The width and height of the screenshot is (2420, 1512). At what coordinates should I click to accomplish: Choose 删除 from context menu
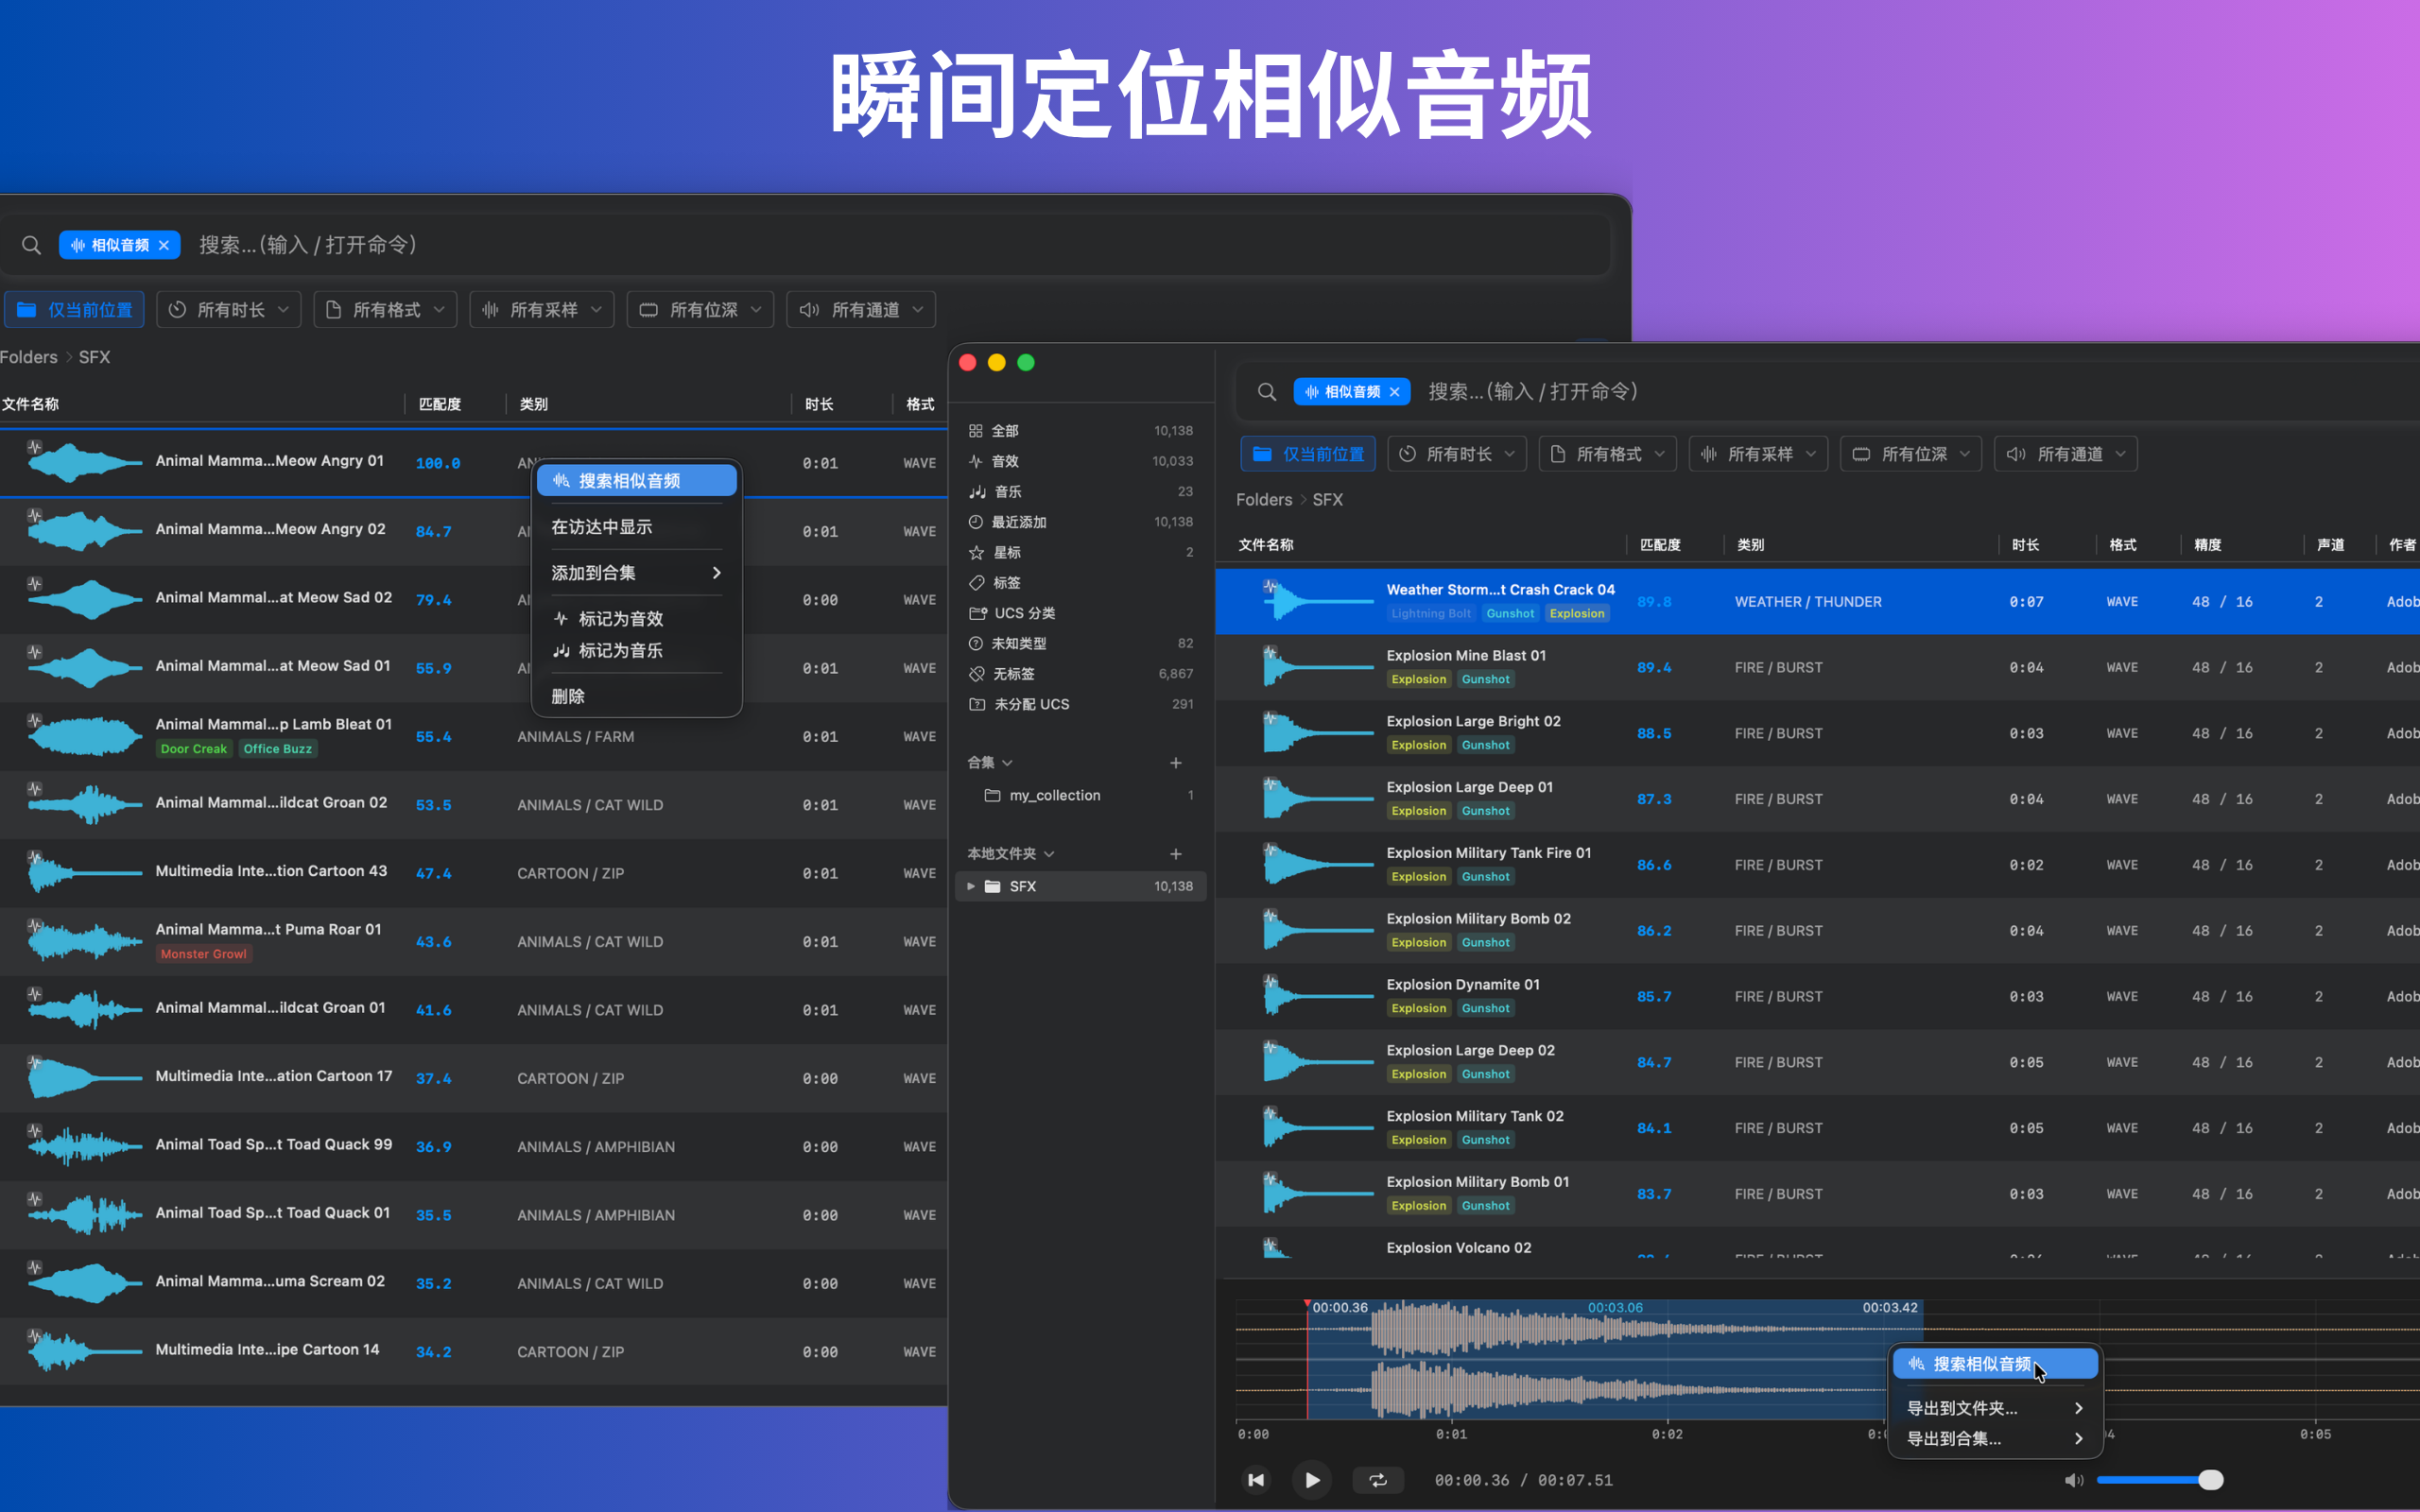point(637,696)
